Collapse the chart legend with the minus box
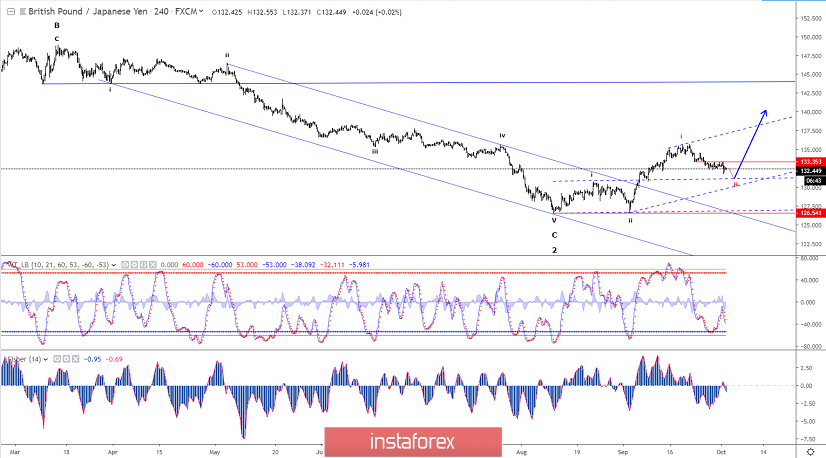Screen dimensions: 826x458 coord(11,11)
